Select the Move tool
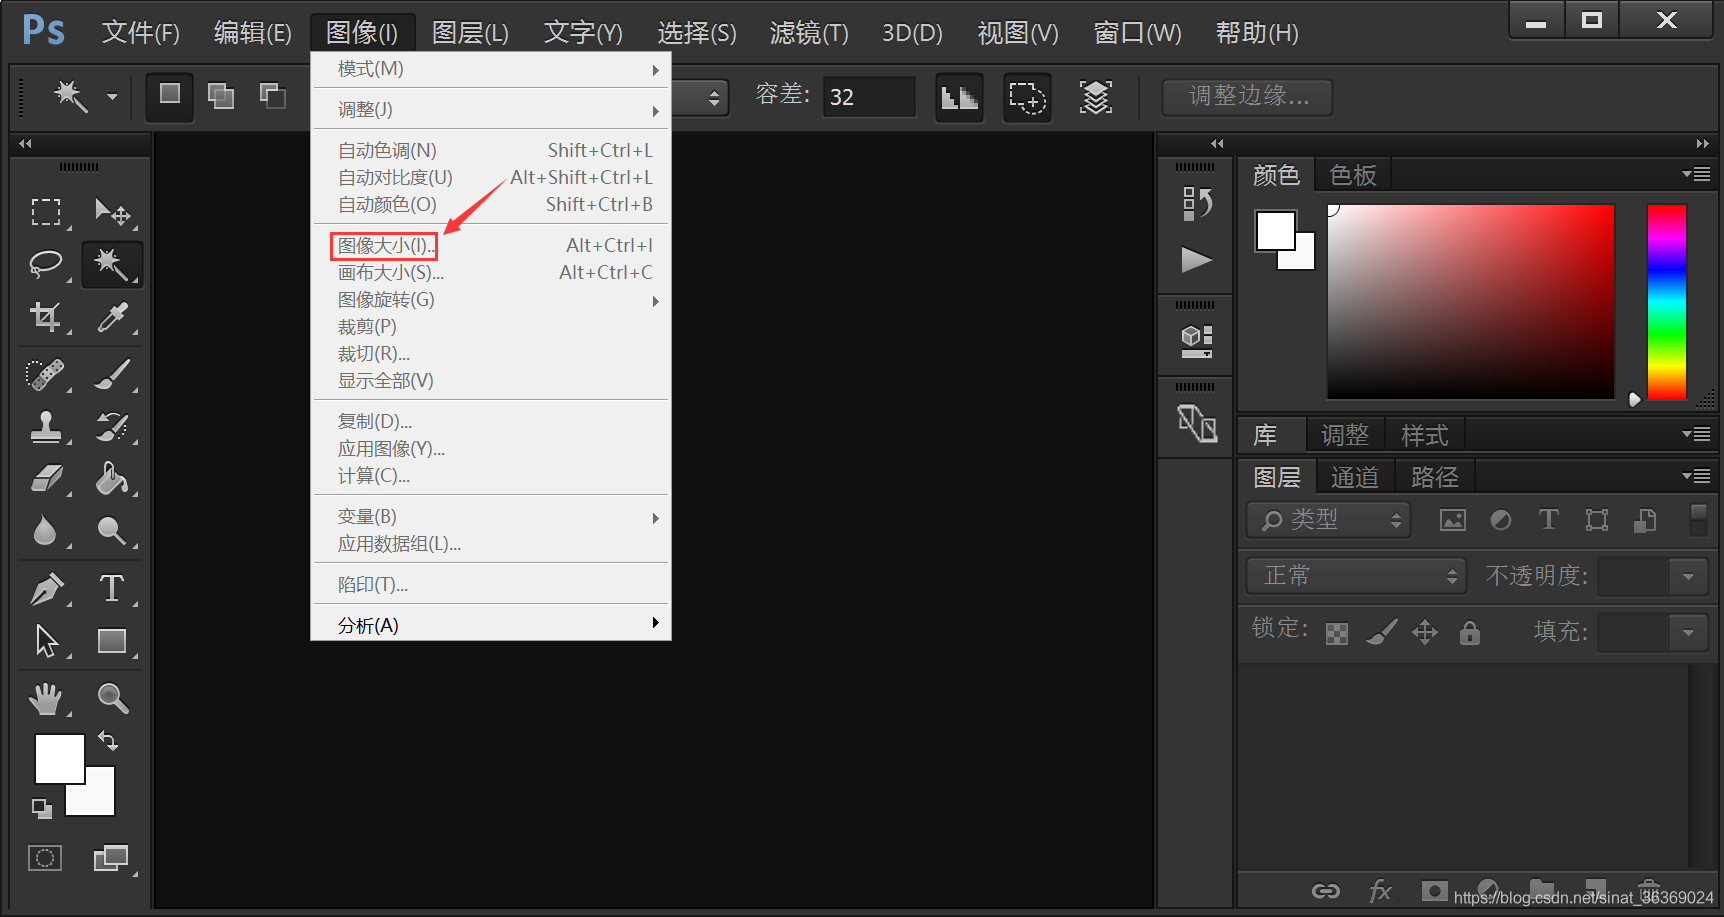1724x917 pixels. (112, 212)
